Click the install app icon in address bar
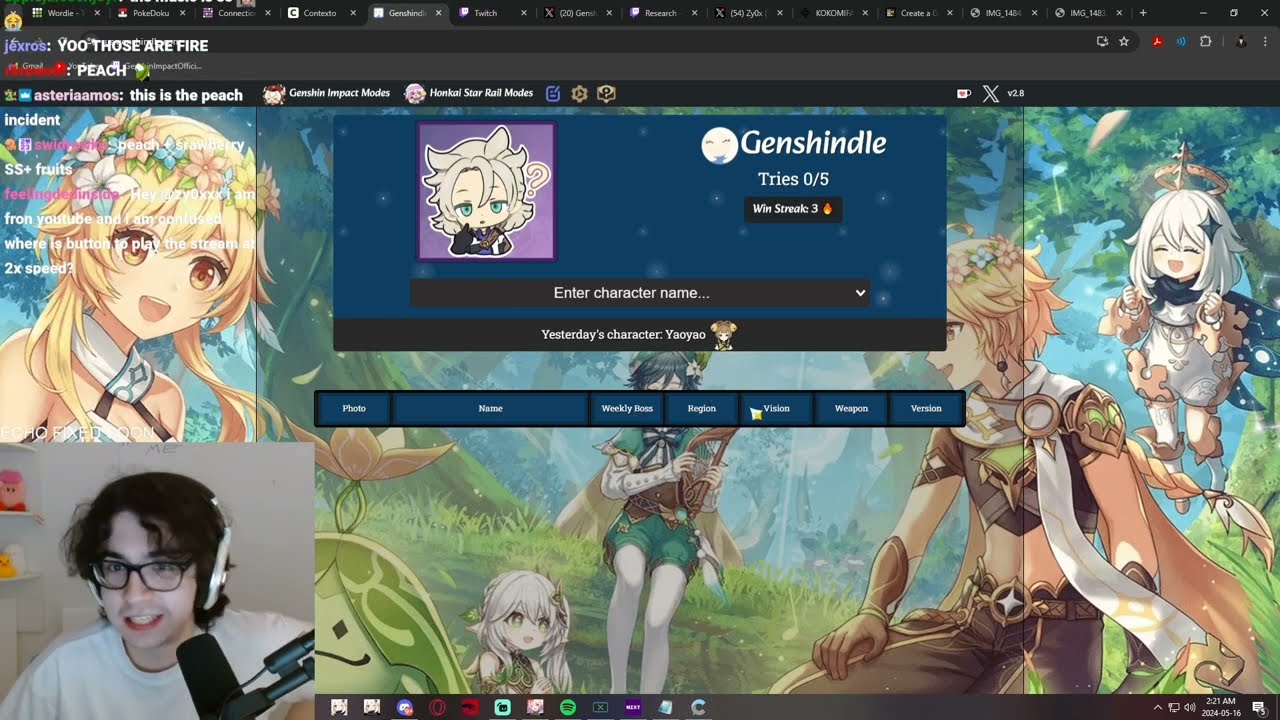Image resolution: width=1280 pixels, height=720 pixels. [1102, 41]
